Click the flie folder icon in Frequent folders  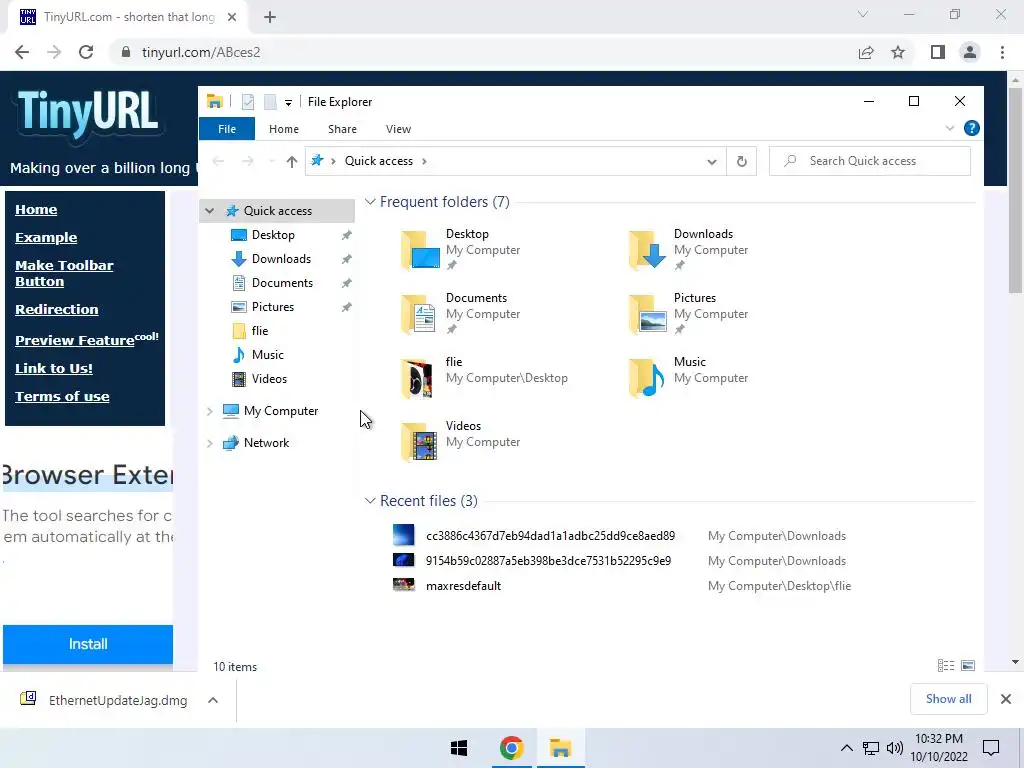point(419,377)
